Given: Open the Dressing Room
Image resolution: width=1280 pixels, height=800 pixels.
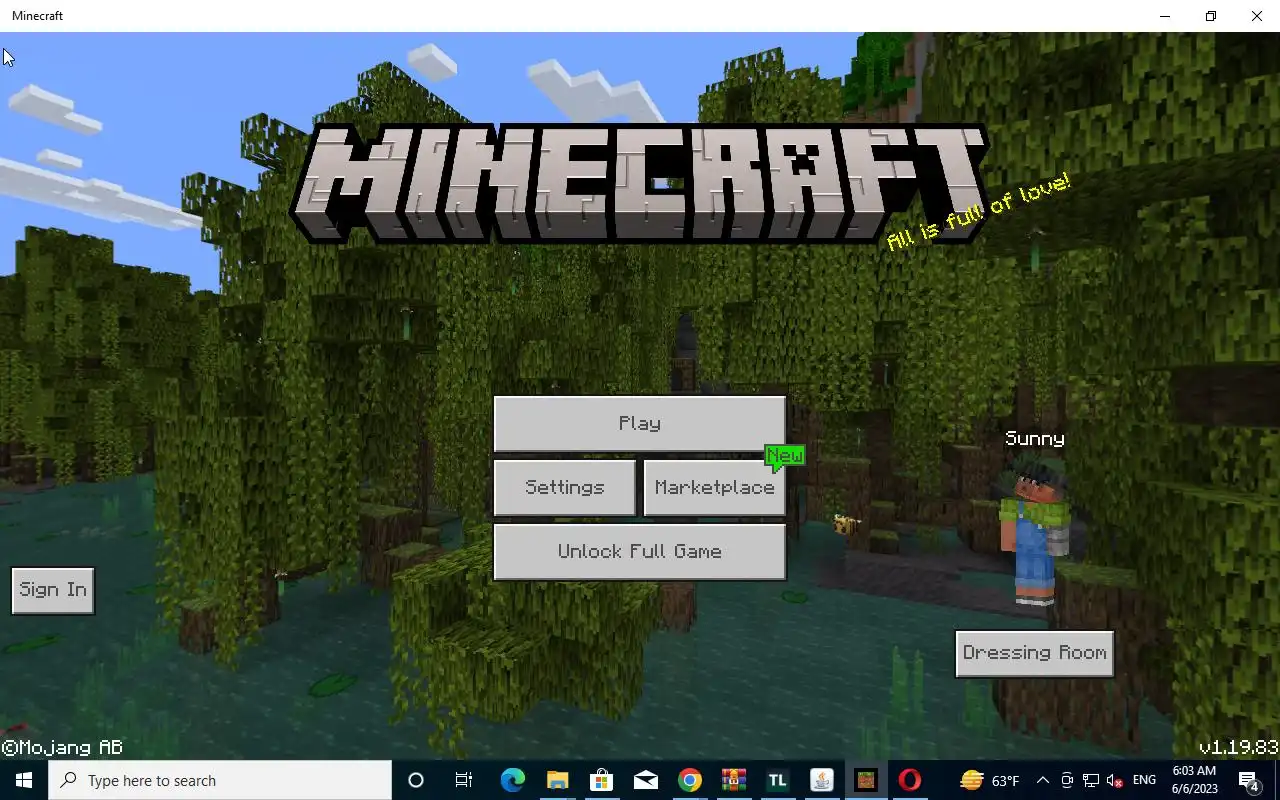Looking at the screenshot, I should (x=1034, y=653).
